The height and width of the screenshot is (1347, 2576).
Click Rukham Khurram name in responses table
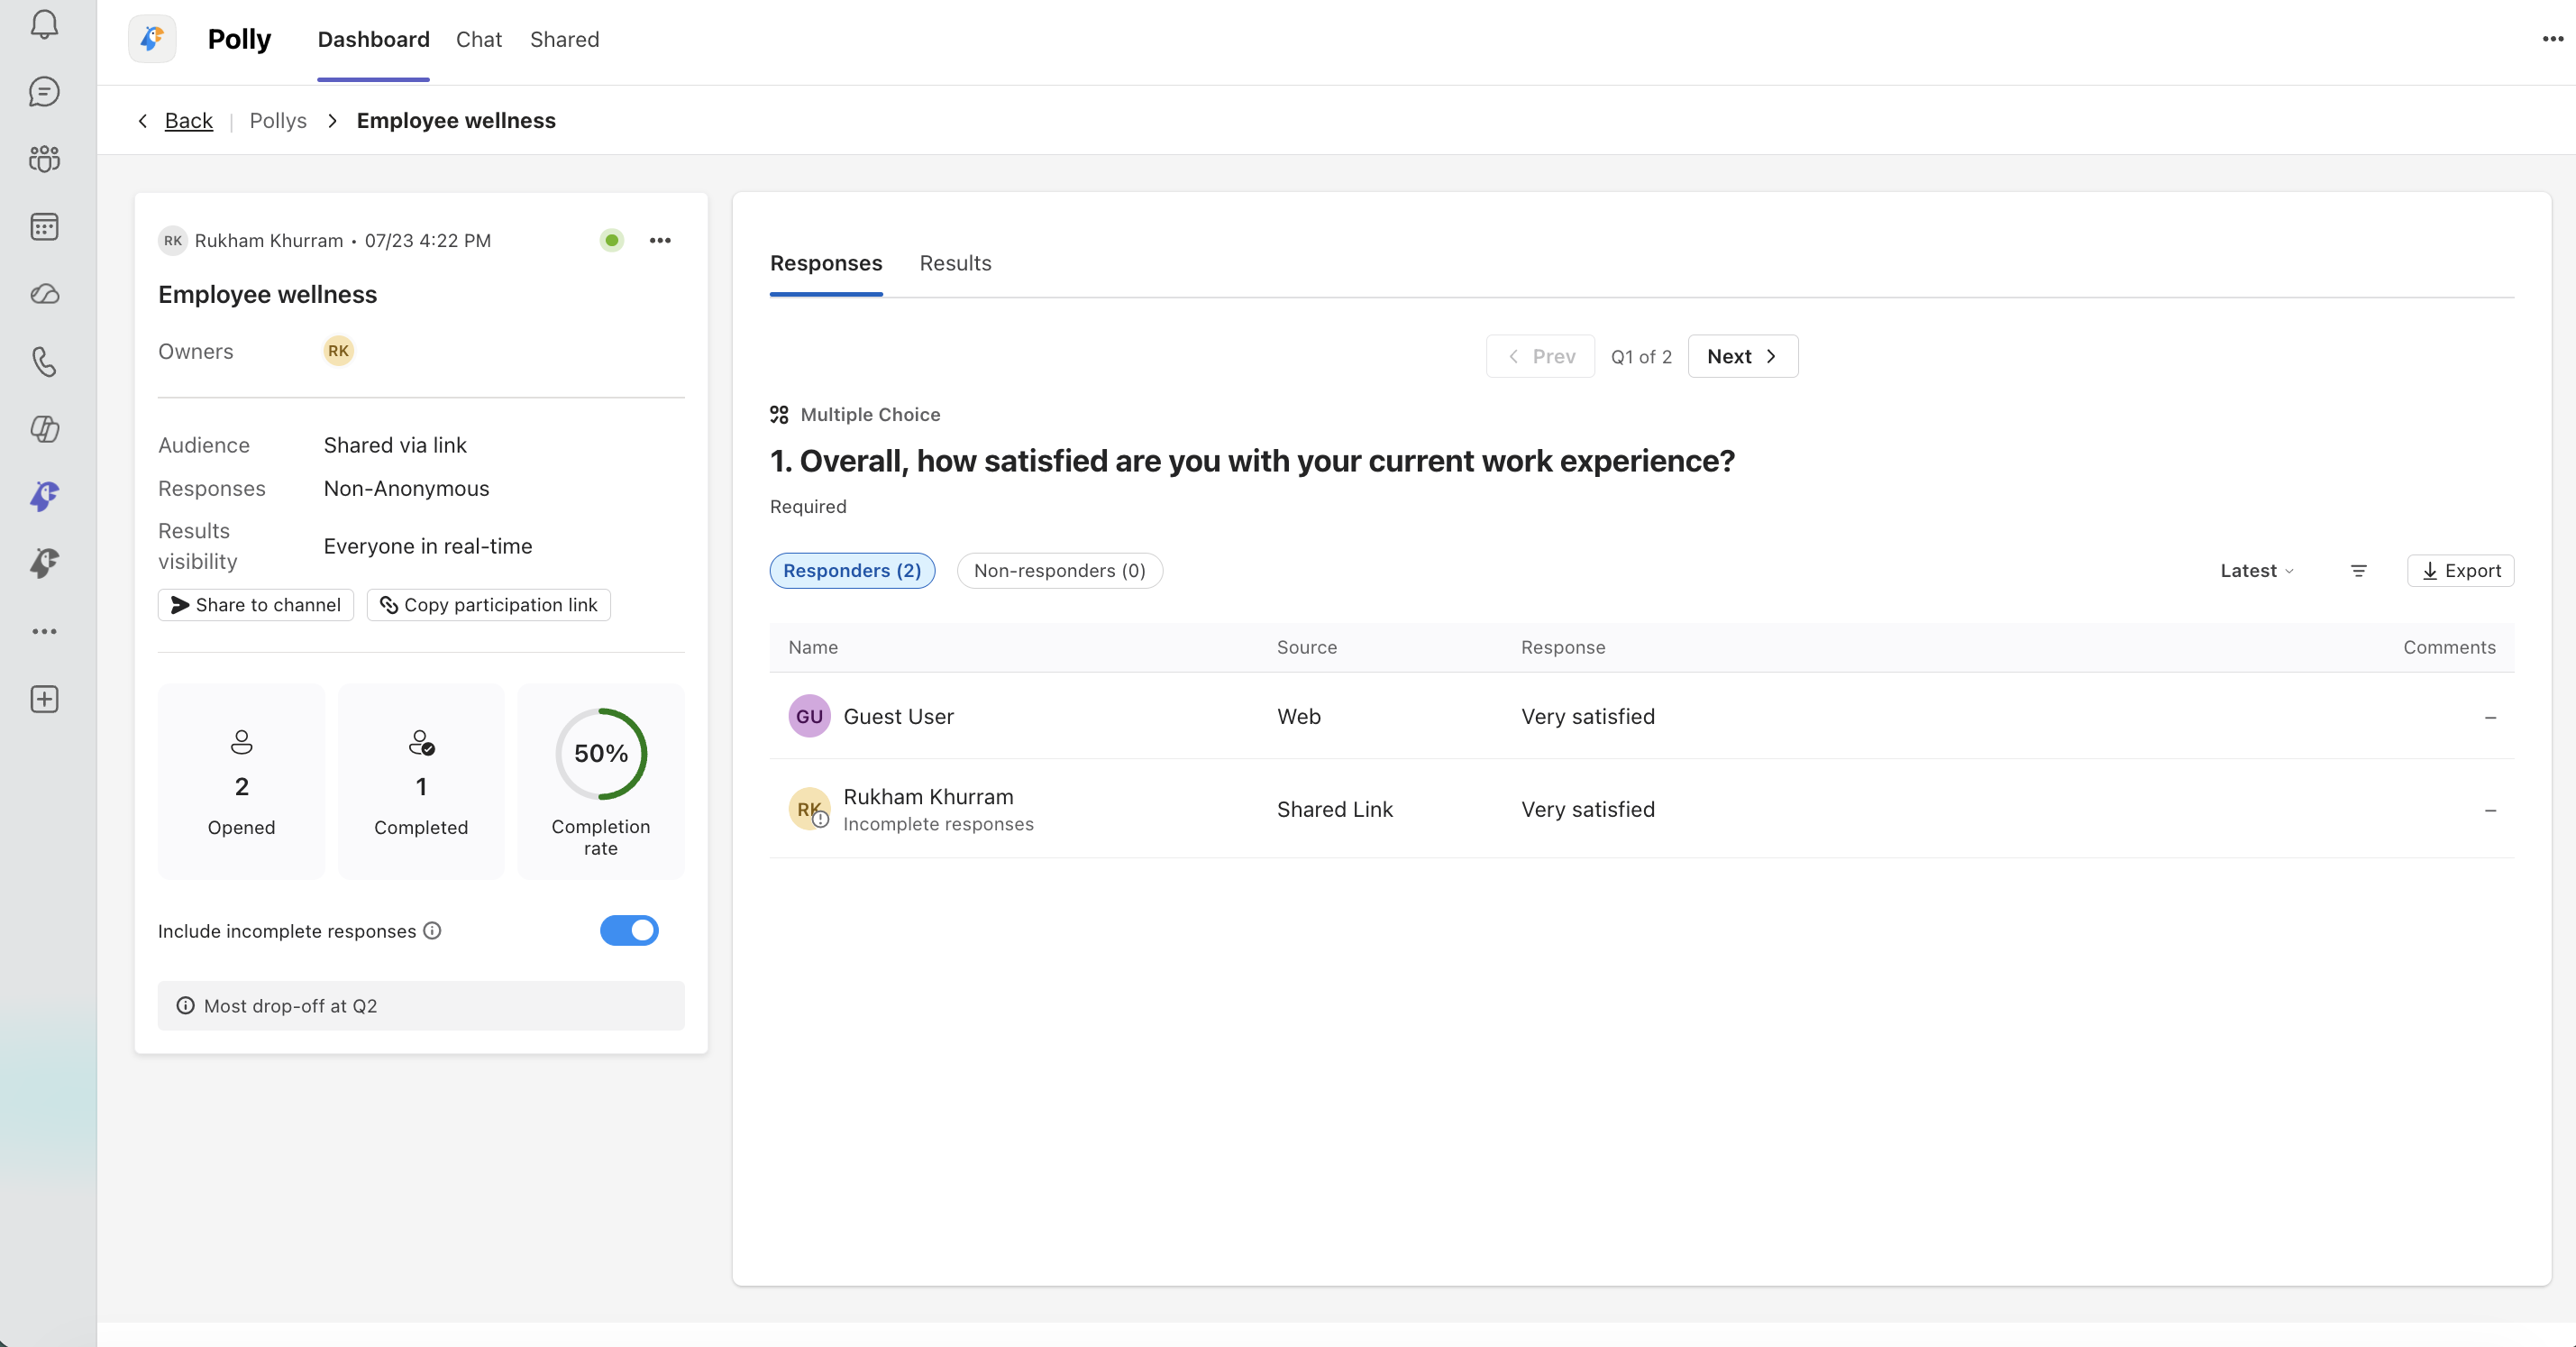coord(928,796)
